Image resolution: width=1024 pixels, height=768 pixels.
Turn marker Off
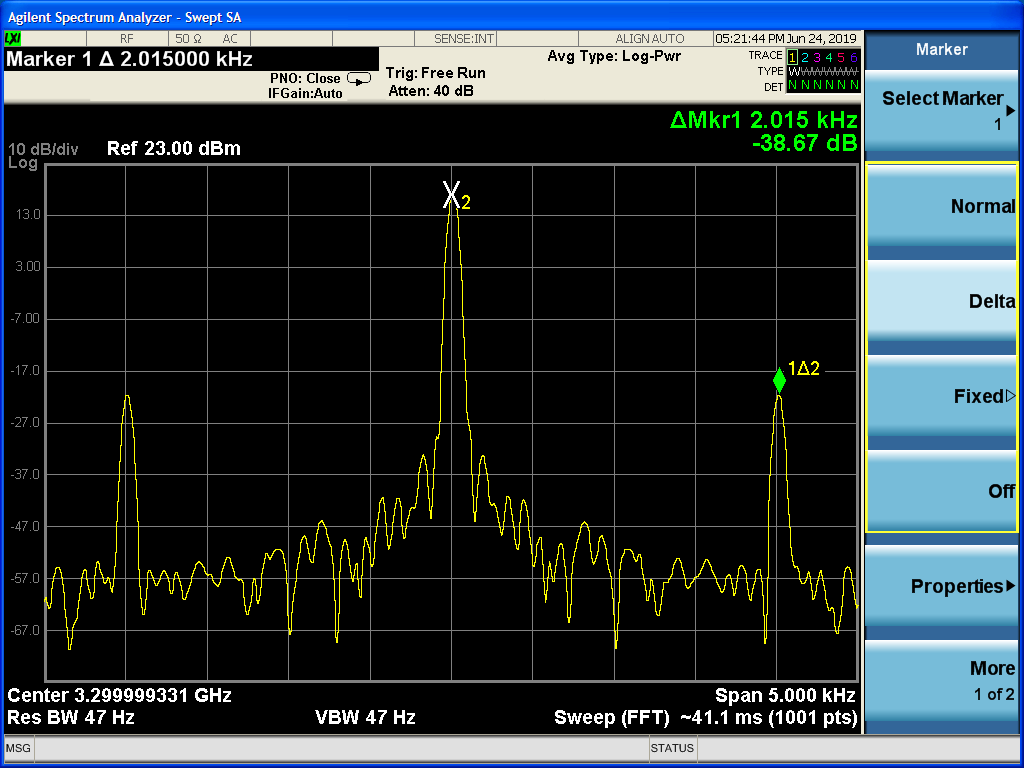tap(942, 491)
